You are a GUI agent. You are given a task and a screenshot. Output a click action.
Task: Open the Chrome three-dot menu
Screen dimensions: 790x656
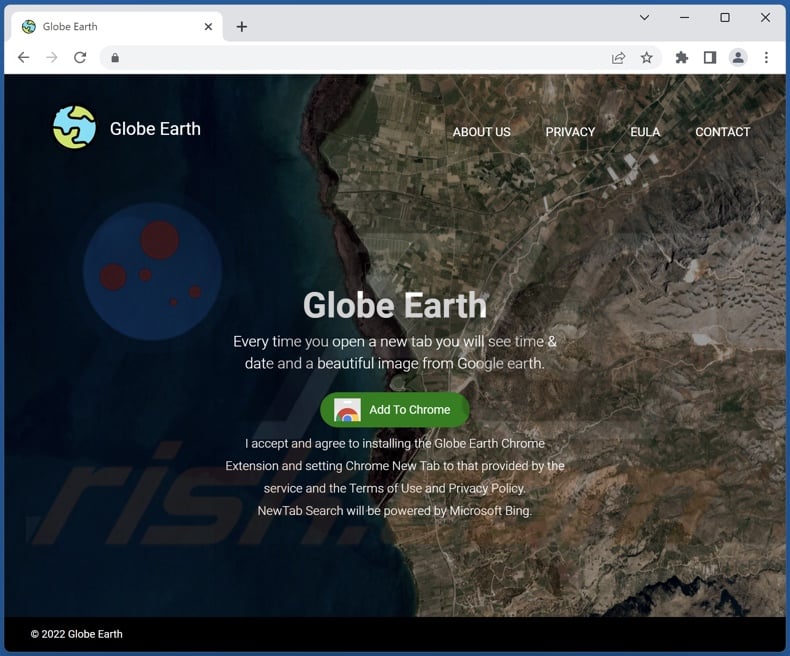[766, 58]
